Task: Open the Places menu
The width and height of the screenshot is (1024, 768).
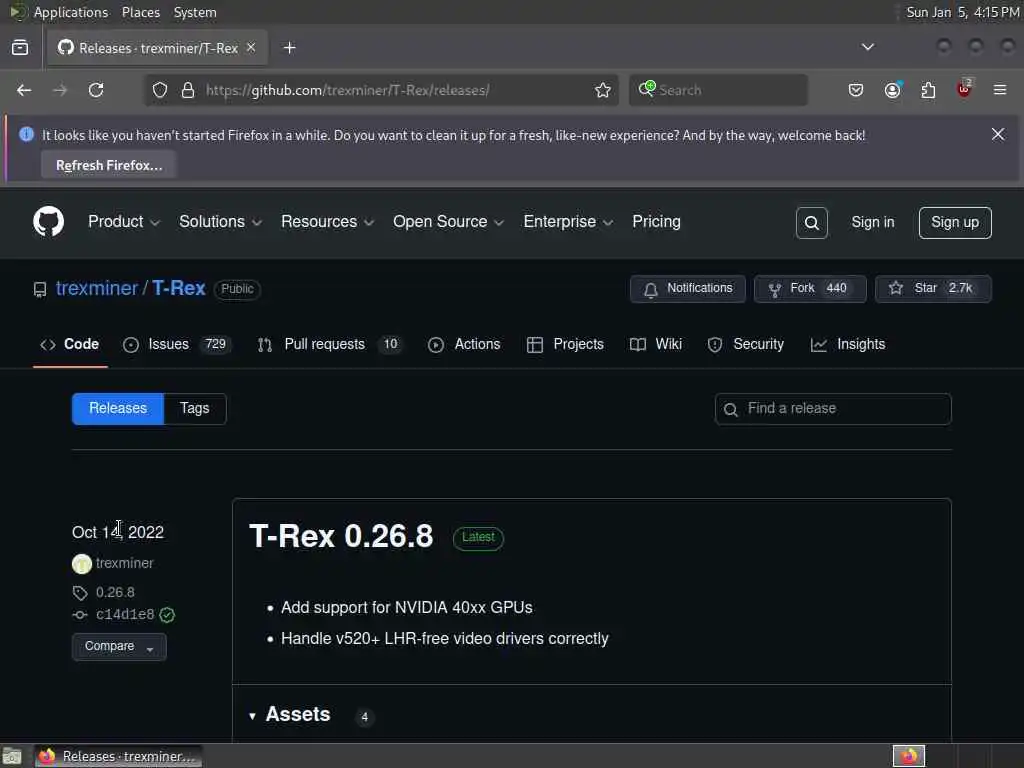Action: 140,12
